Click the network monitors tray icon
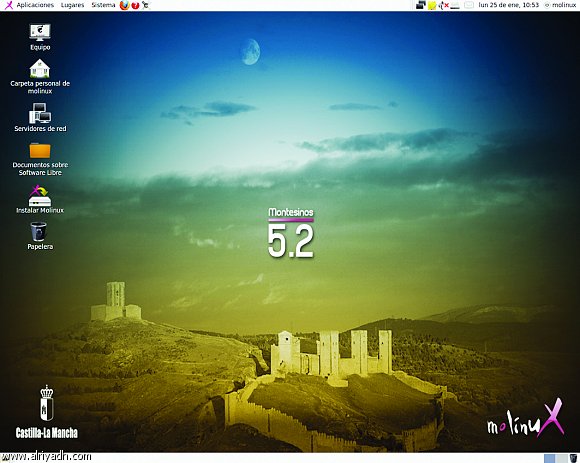The width and height of the screenshot is (580, 463). 421,5
